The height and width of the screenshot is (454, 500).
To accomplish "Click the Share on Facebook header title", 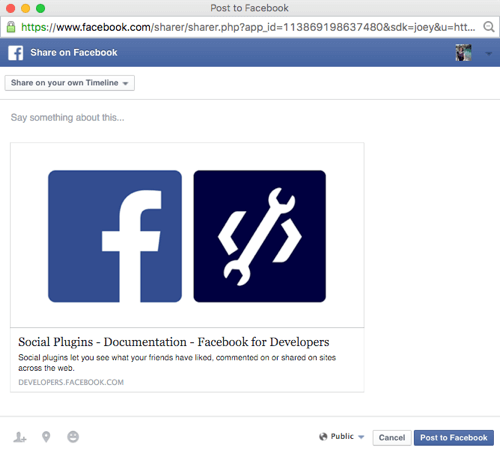I will pyautogui.click(x=74, y=53).
